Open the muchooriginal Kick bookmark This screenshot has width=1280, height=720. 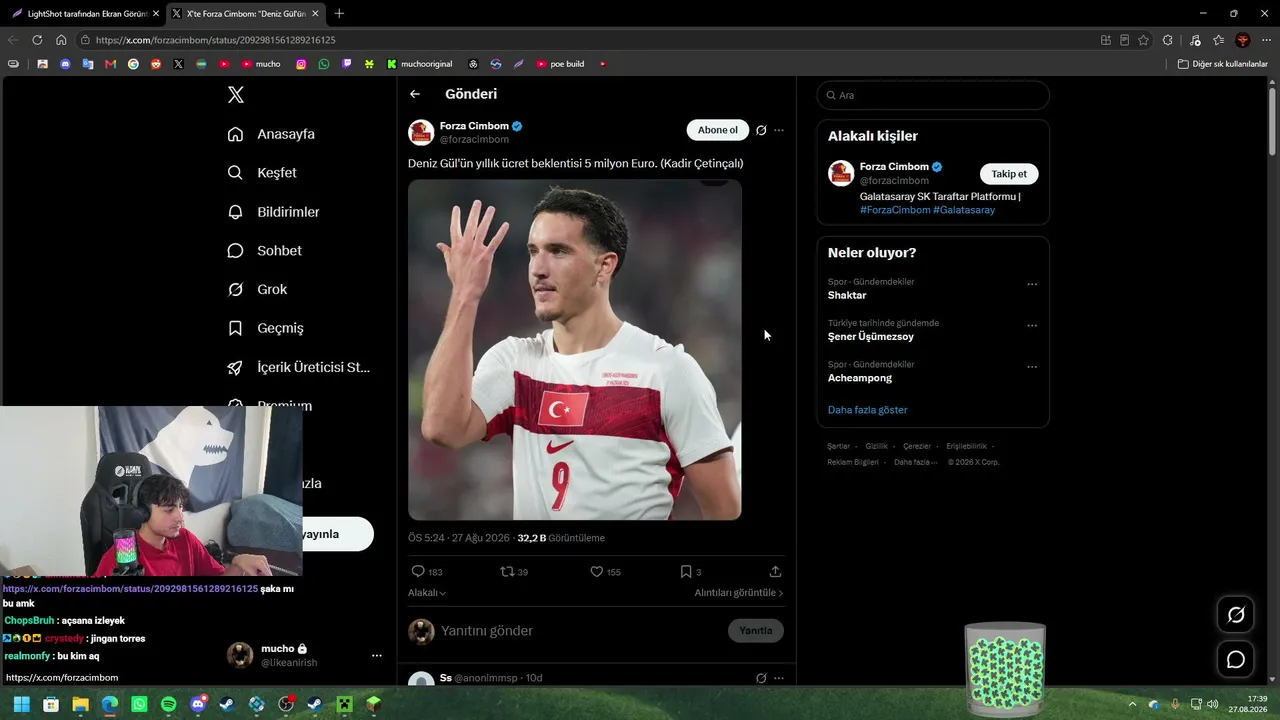point(419,64)
